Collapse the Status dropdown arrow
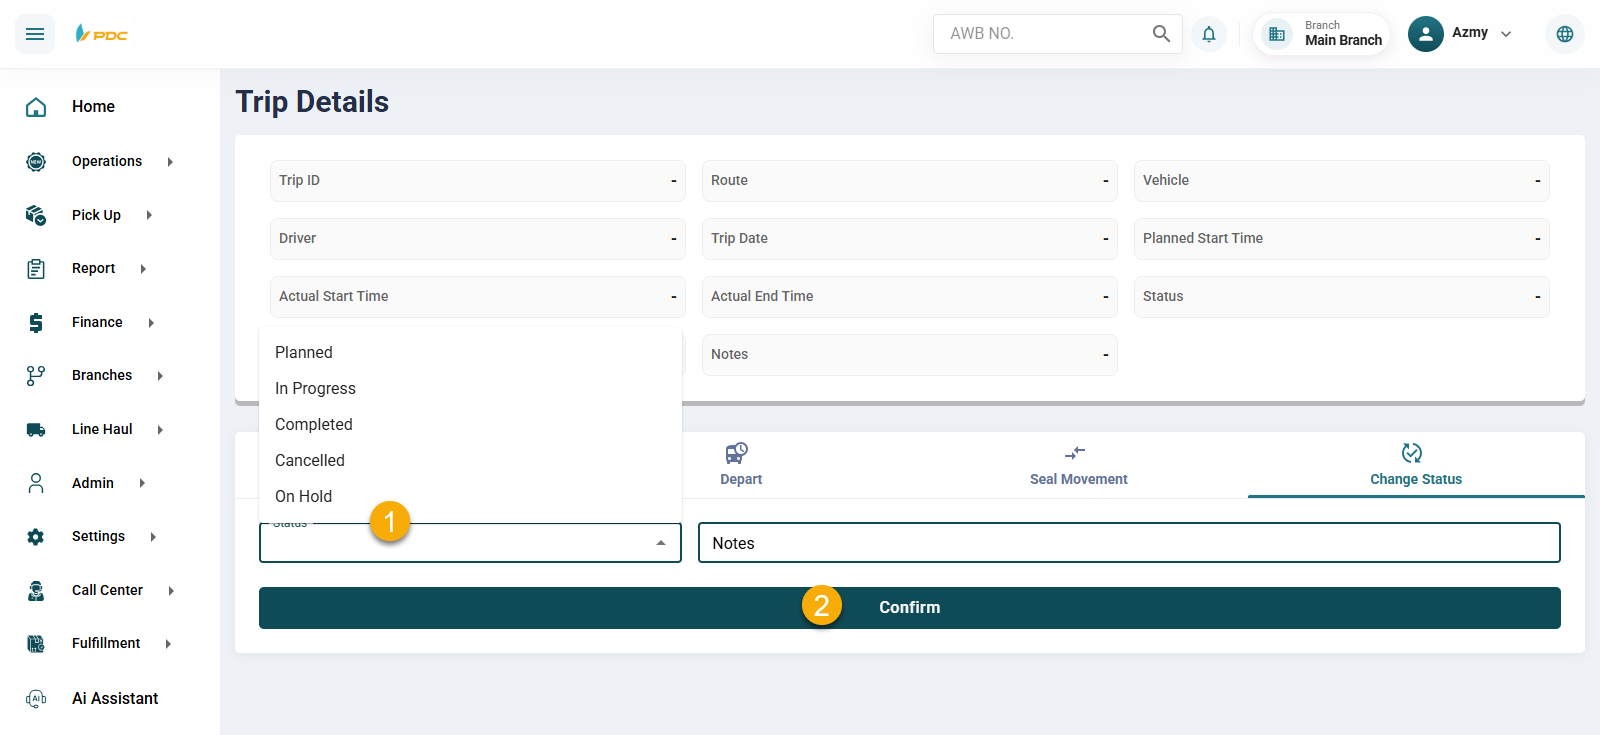The height and width of the screenshot is (735, 1600). [661, 543]
